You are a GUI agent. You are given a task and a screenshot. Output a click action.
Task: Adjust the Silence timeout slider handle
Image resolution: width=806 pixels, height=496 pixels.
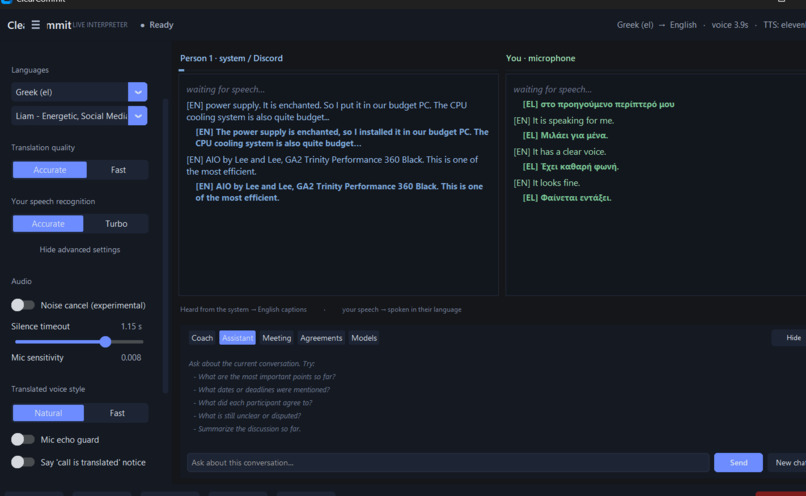click(x=105, y=342)
